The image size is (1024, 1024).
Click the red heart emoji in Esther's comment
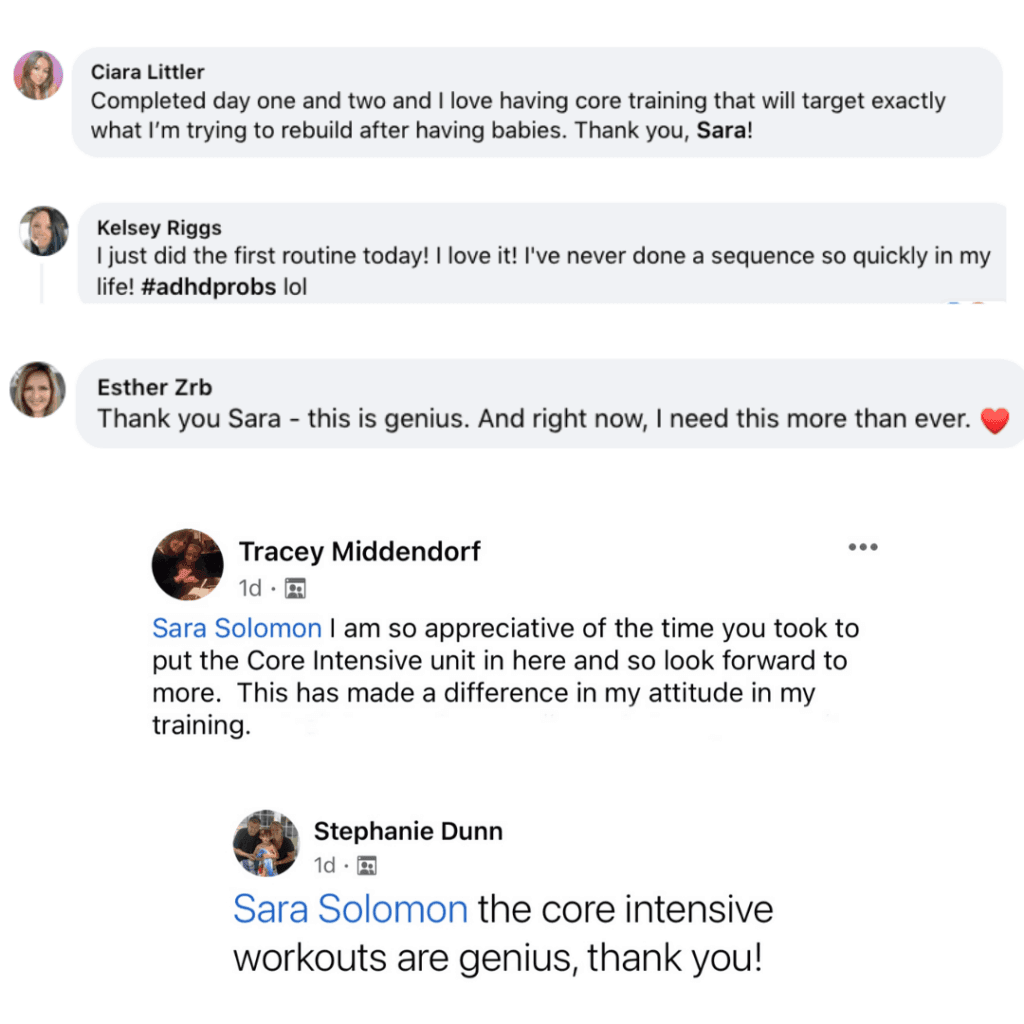coord(994,422)
